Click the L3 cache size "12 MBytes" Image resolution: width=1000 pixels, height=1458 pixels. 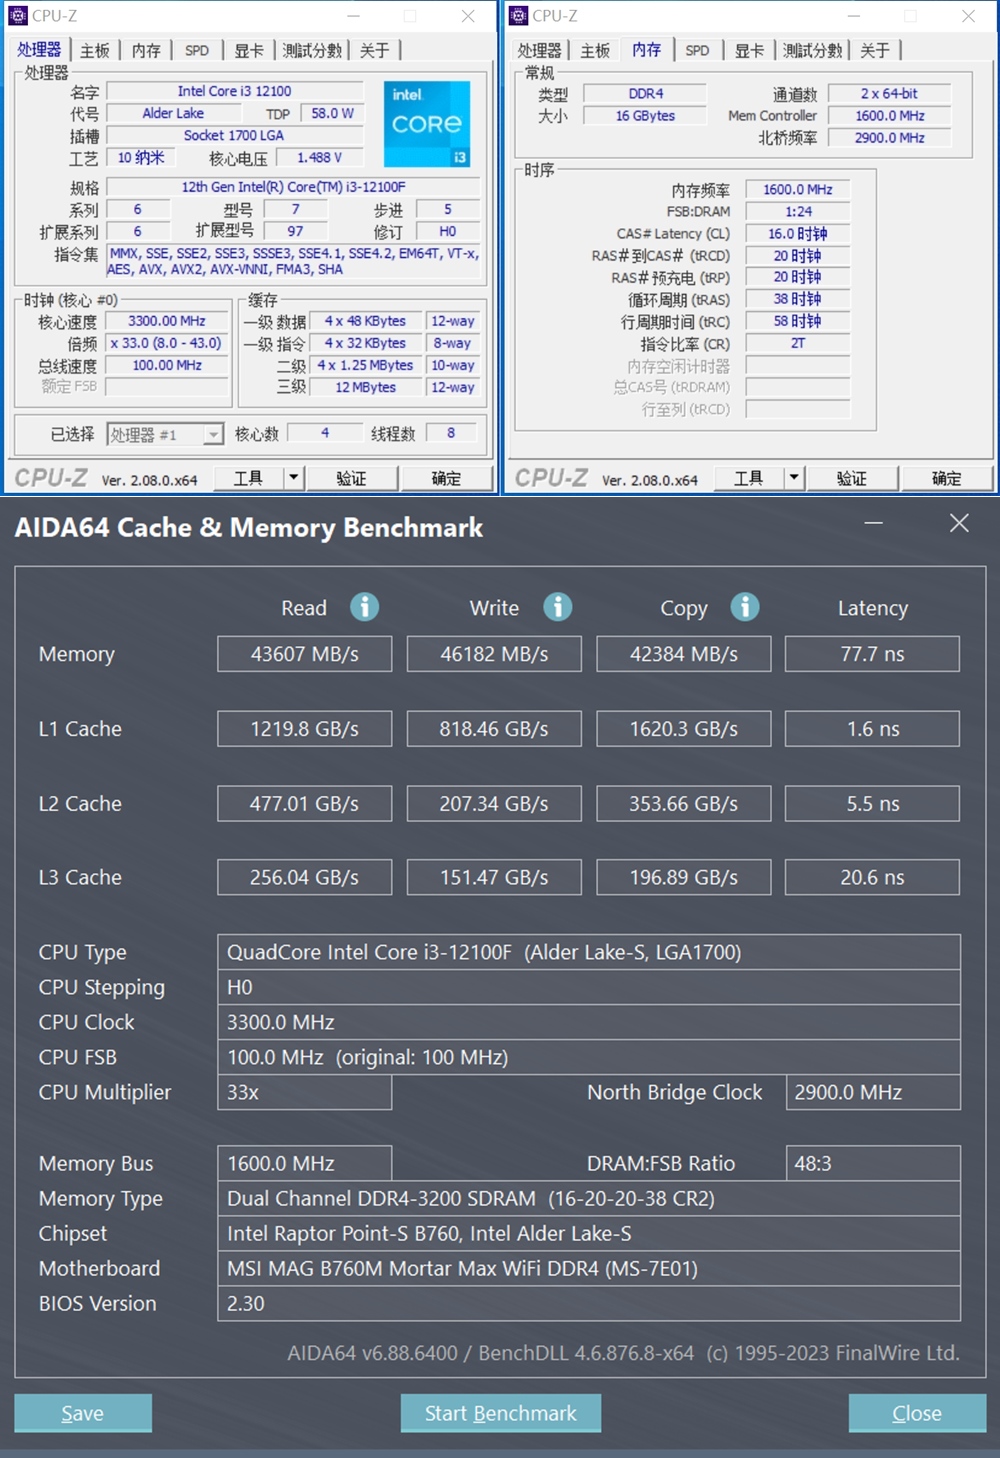[x=366, y=387]
